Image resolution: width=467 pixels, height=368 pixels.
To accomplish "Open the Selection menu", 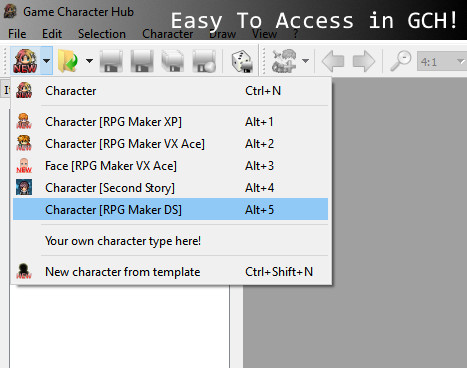I will click(102, 34).
